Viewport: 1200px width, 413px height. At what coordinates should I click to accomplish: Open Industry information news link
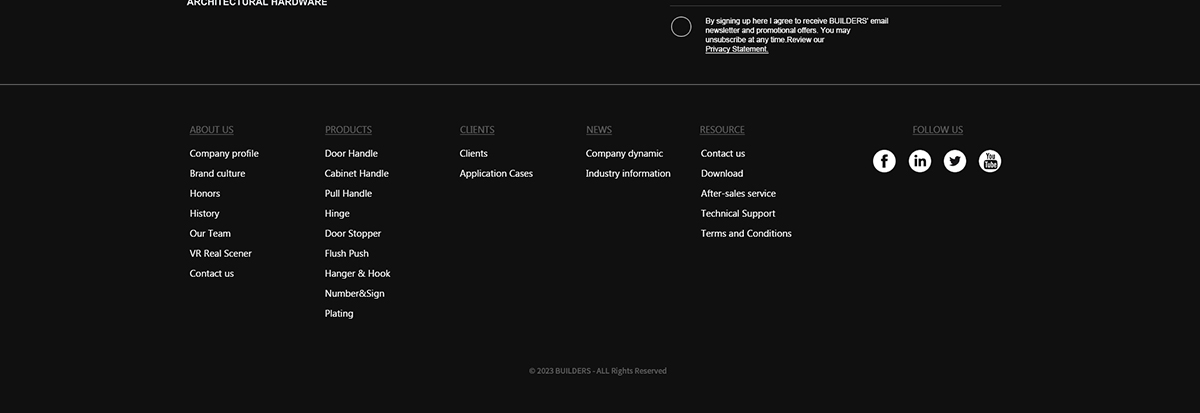tap(628, 174)
